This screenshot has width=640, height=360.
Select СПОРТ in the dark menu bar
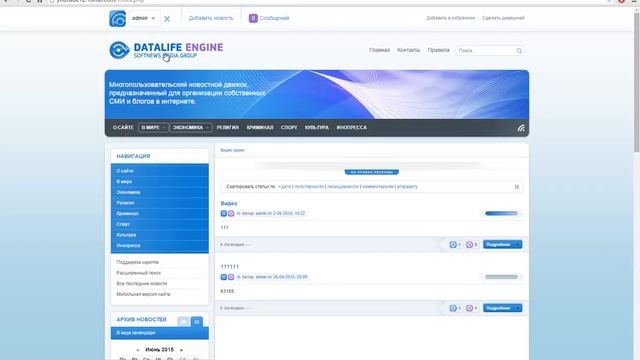coord(289,128)
